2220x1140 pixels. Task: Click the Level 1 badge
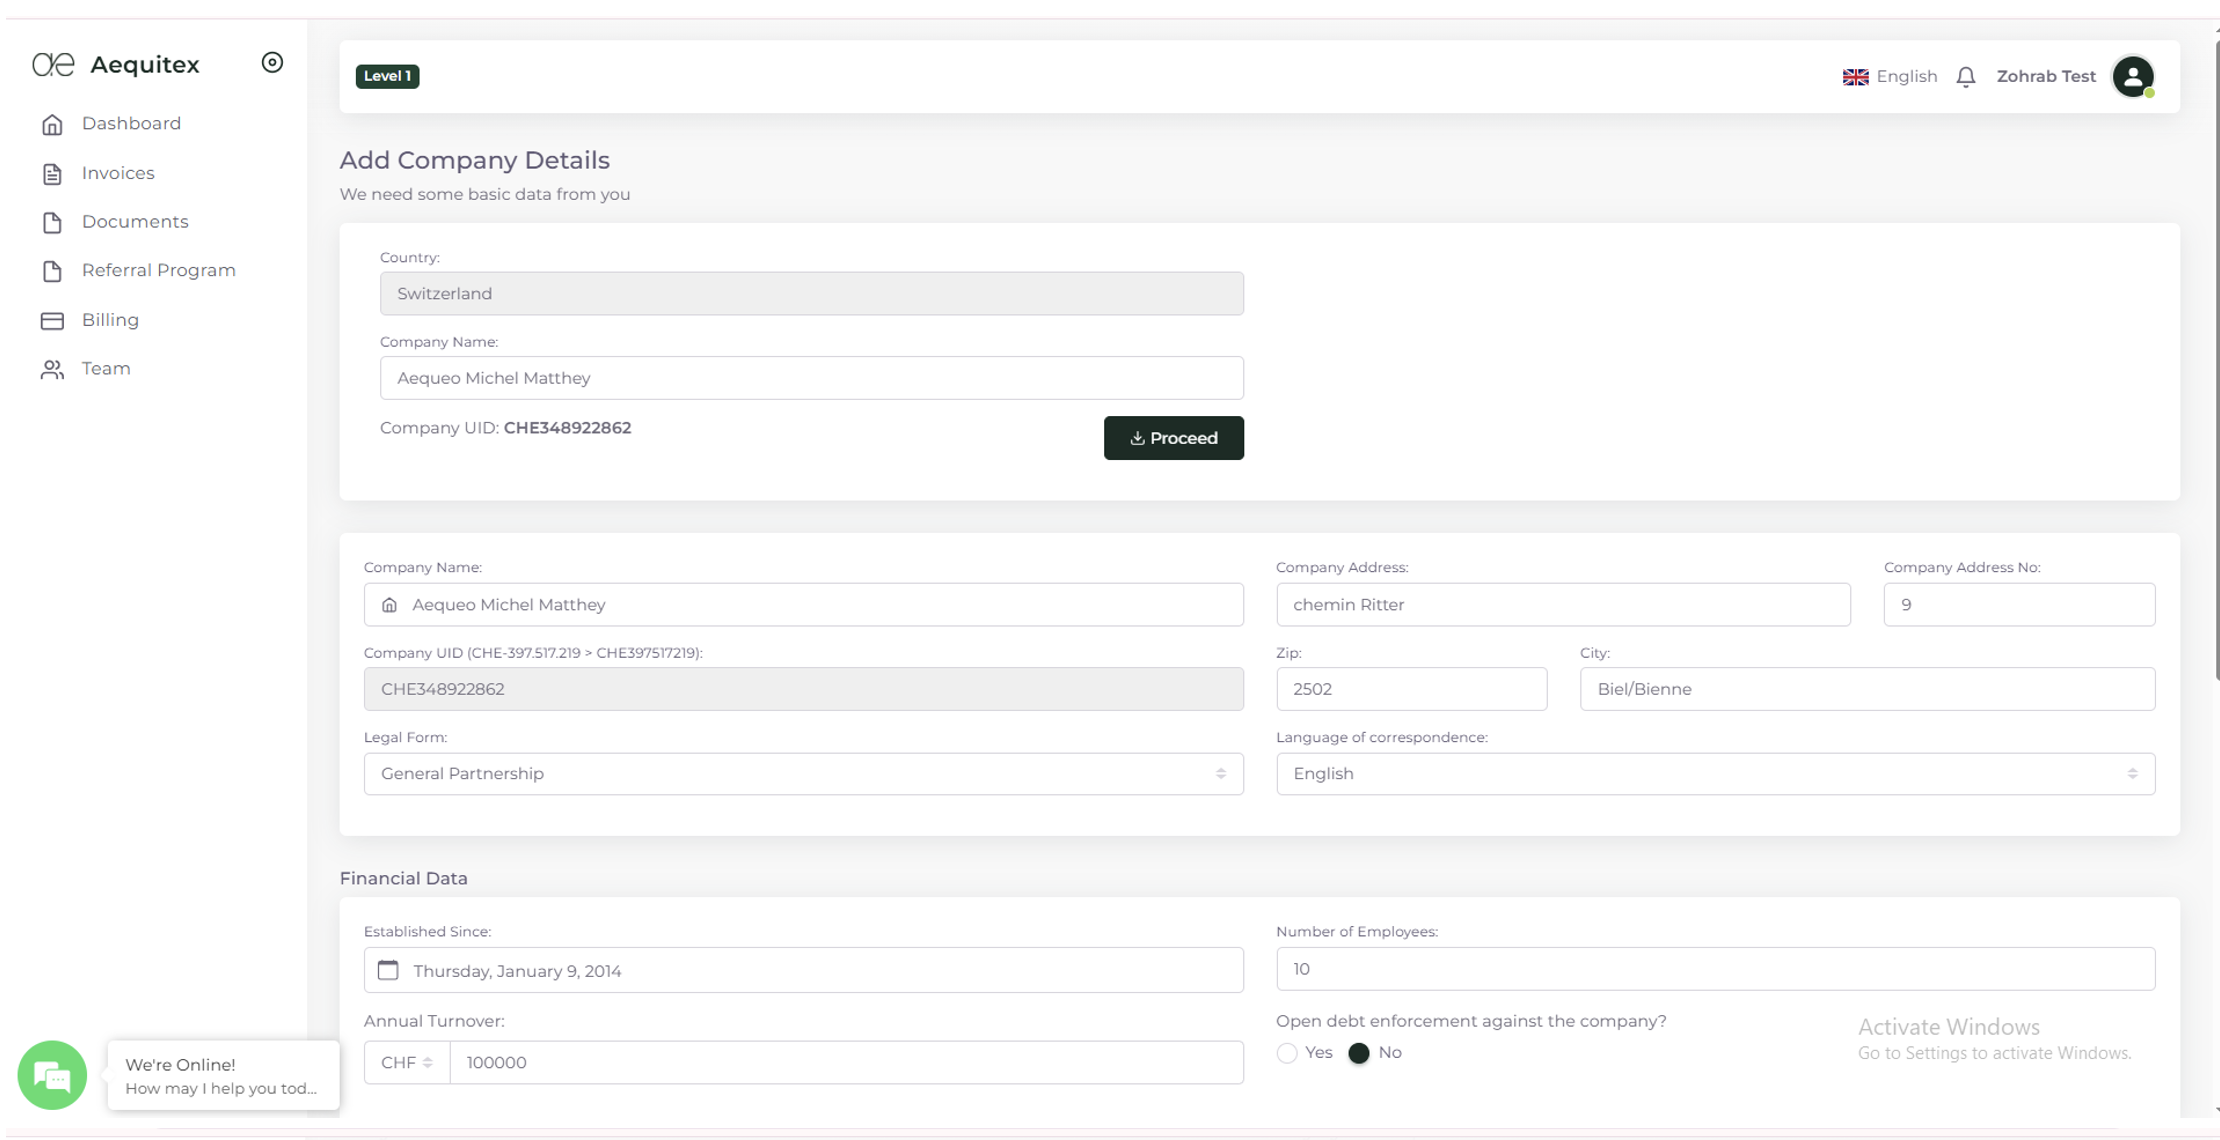coord(387,77)
